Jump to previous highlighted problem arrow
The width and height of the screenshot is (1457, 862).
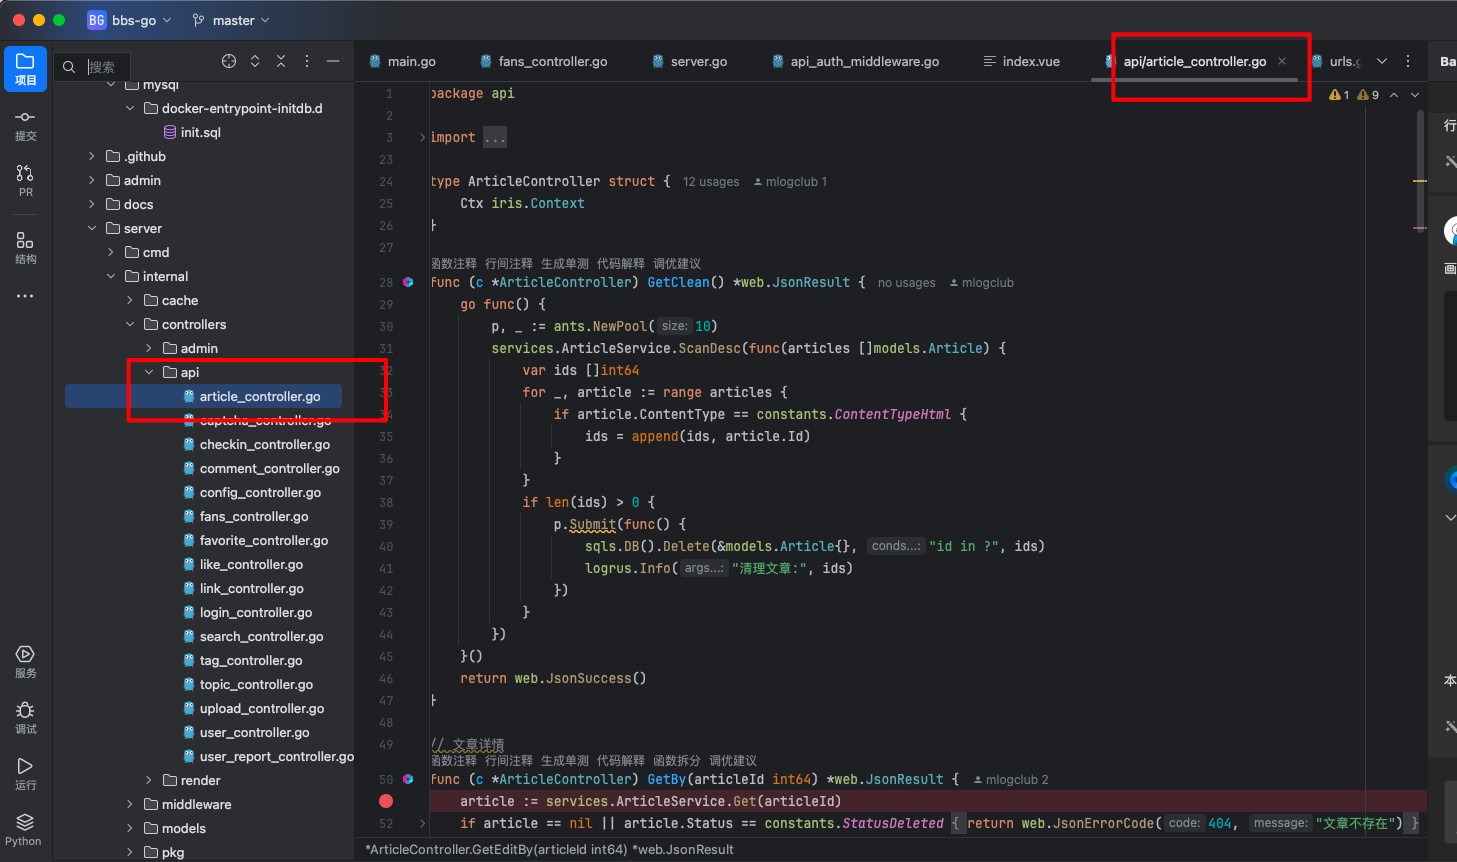1394,95
